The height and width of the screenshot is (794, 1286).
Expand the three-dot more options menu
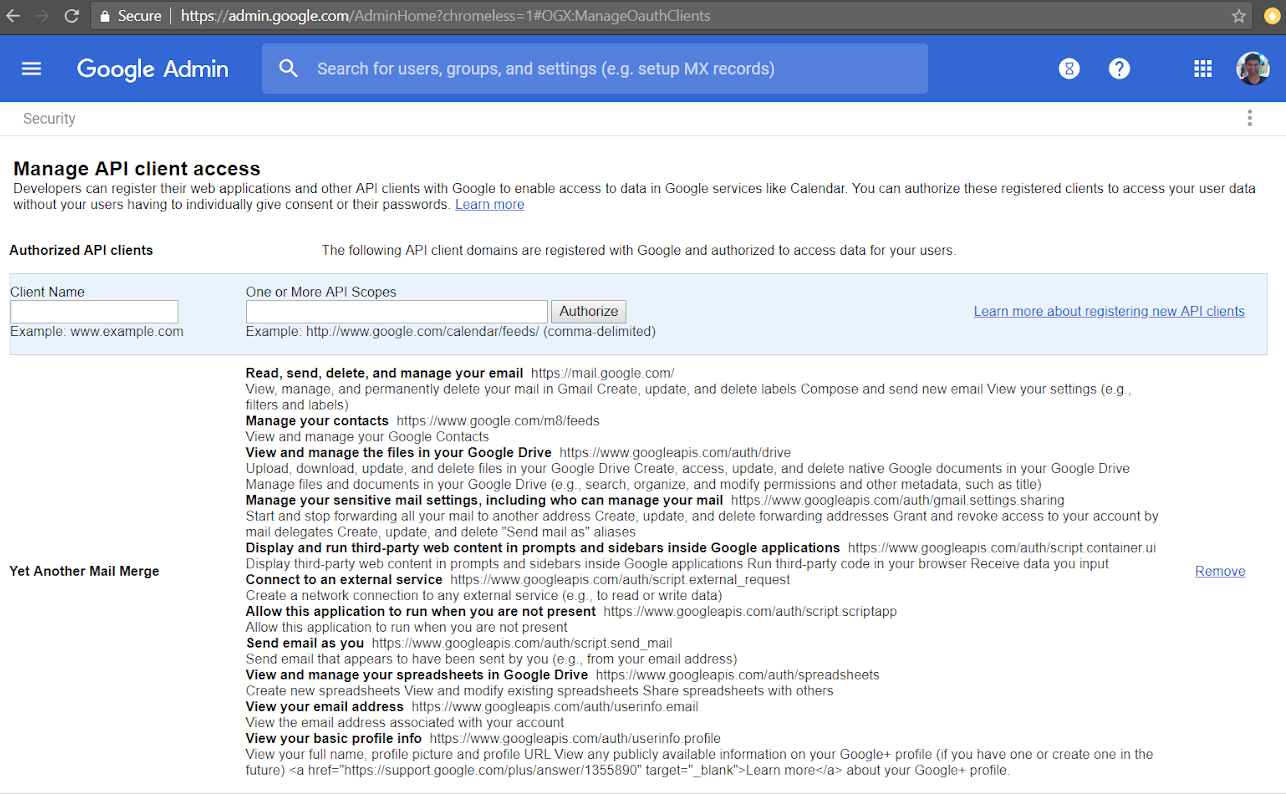coord(1249,118)
